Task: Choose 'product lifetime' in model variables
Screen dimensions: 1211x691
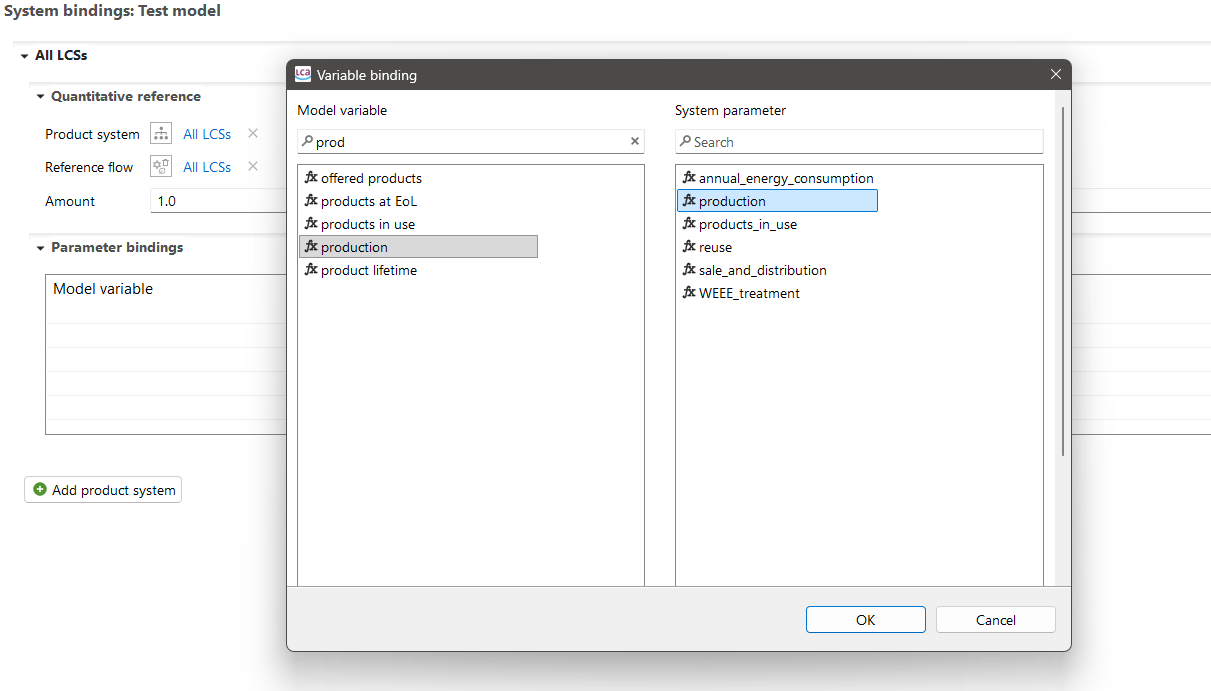Action: point(368,271)
